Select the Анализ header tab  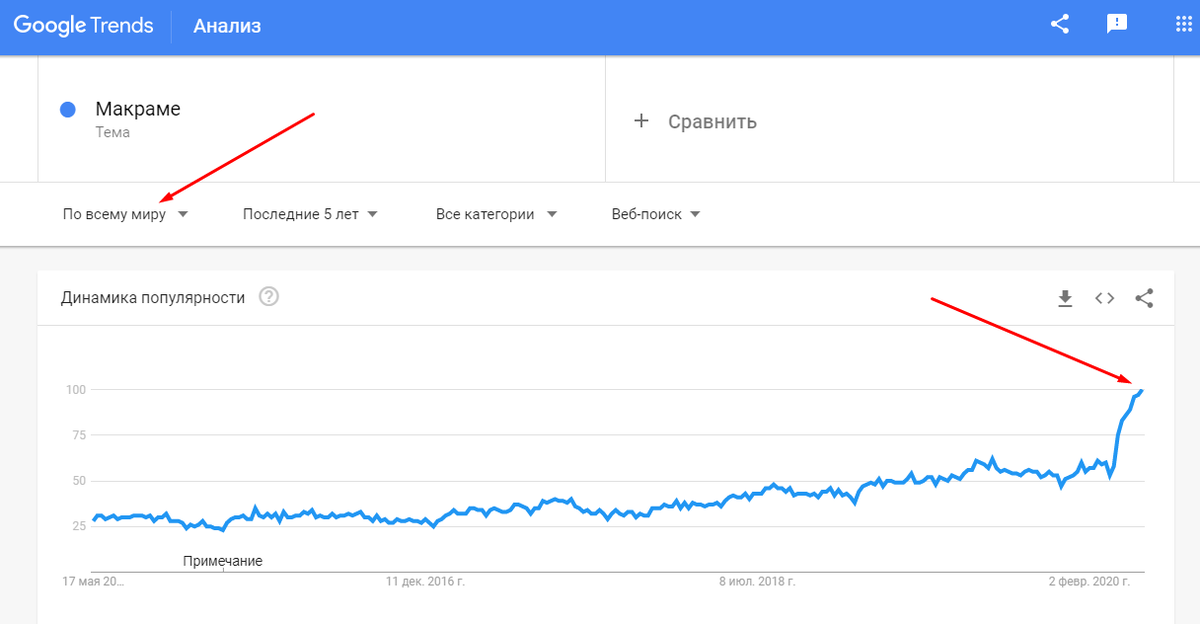tap(228, 26)
